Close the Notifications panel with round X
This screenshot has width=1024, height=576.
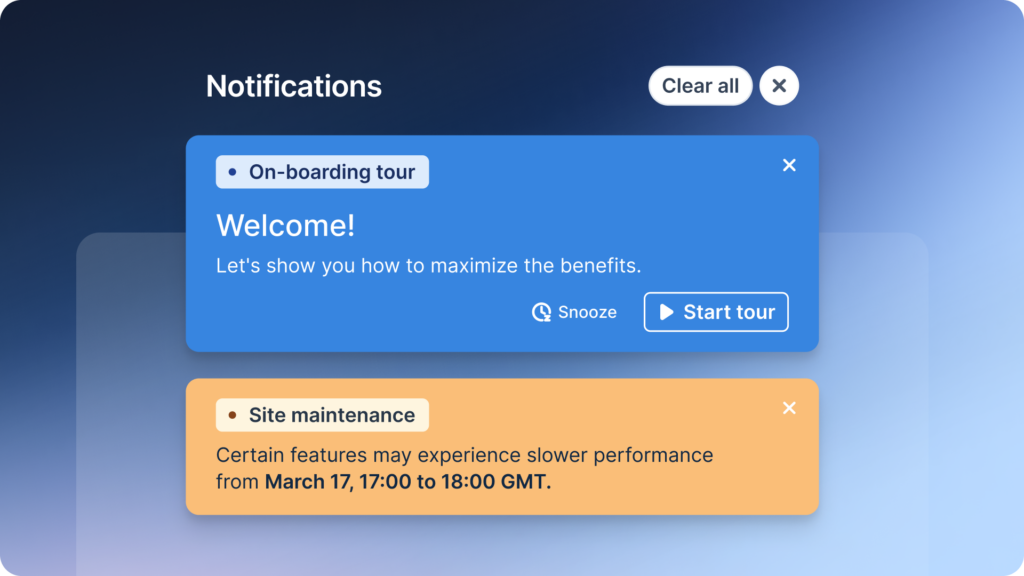pos(779,86)
